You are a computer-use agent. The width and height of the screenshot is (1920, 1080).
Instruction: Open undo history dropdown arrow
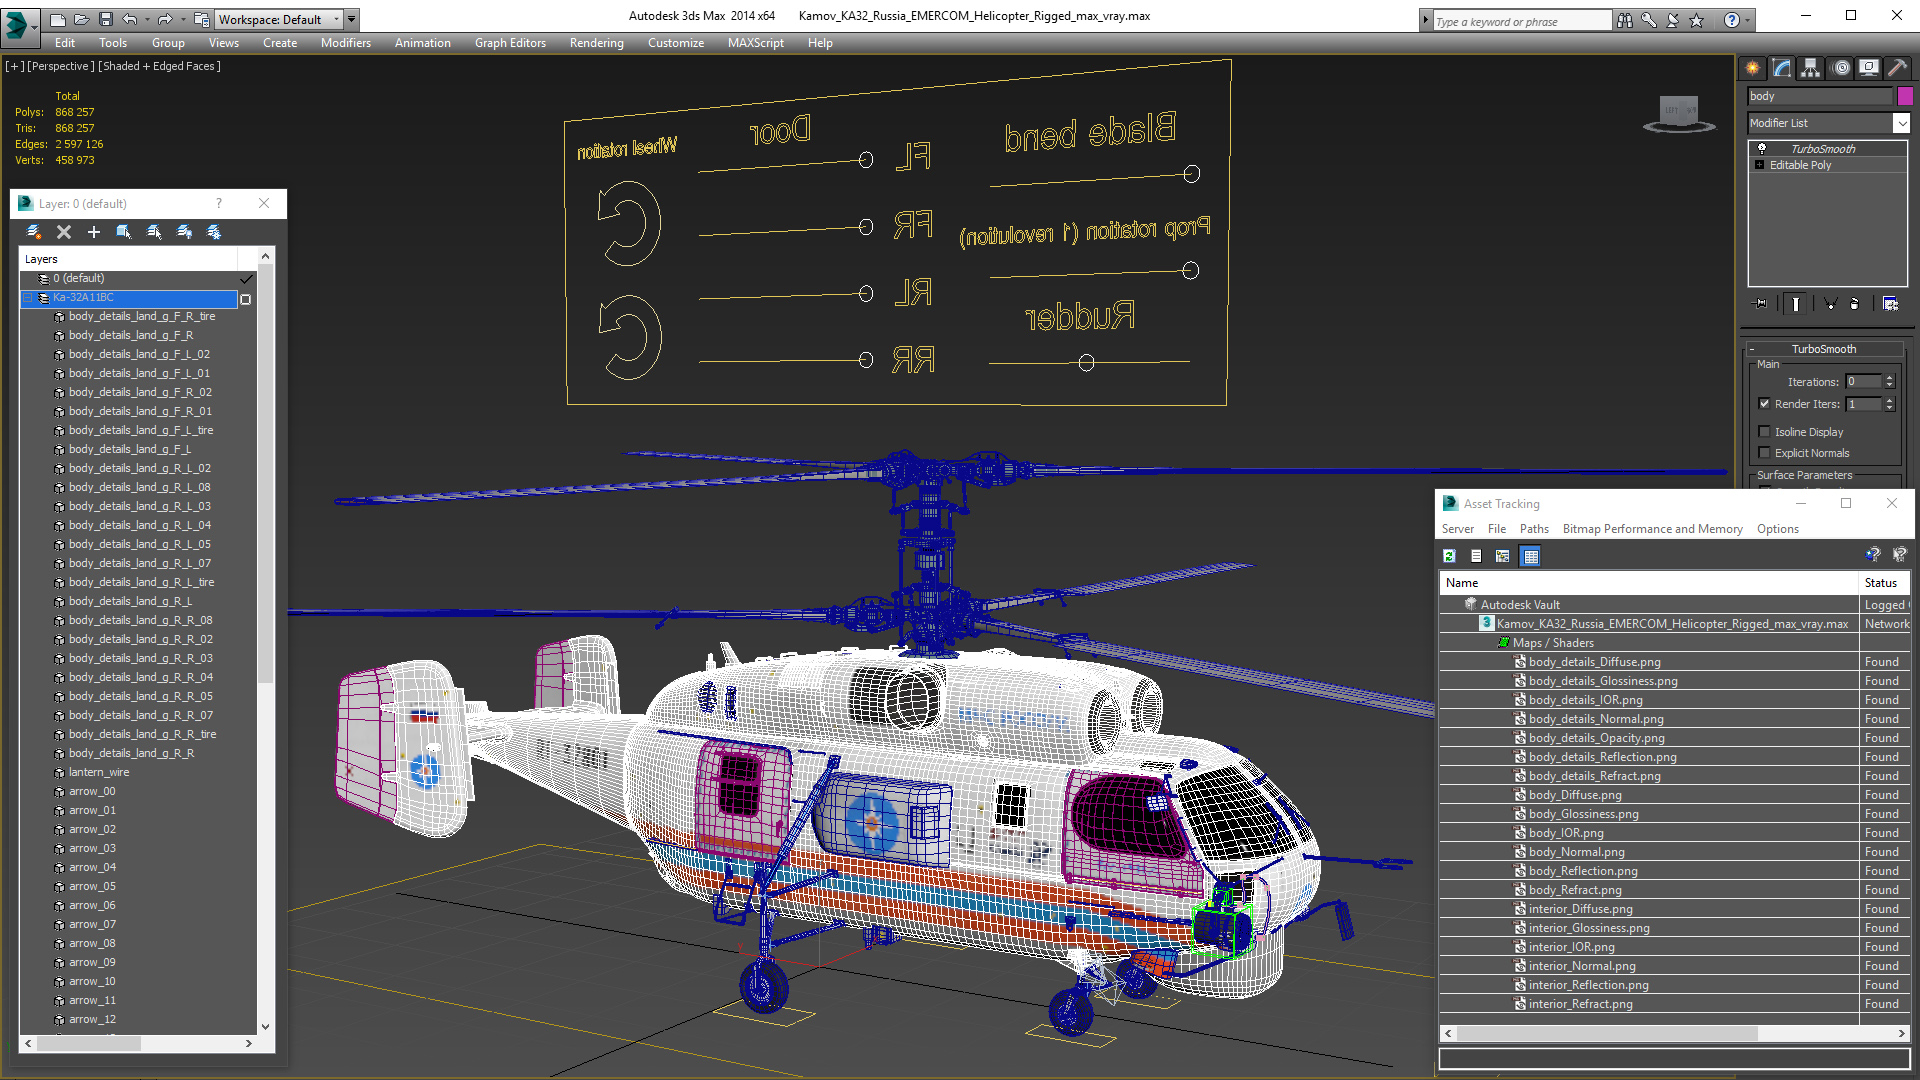coord(147,19)
